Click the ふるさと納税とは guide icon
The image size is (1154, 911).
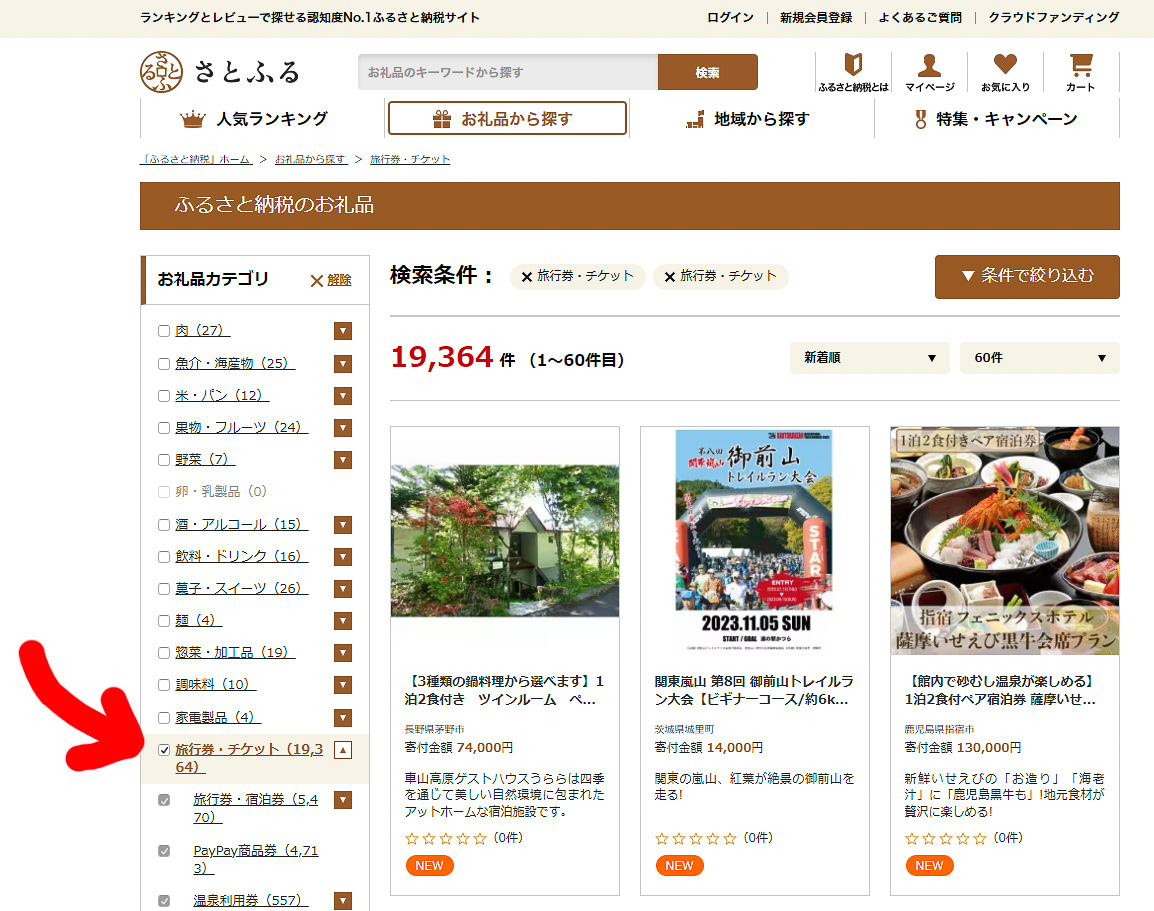coord(851,70)
